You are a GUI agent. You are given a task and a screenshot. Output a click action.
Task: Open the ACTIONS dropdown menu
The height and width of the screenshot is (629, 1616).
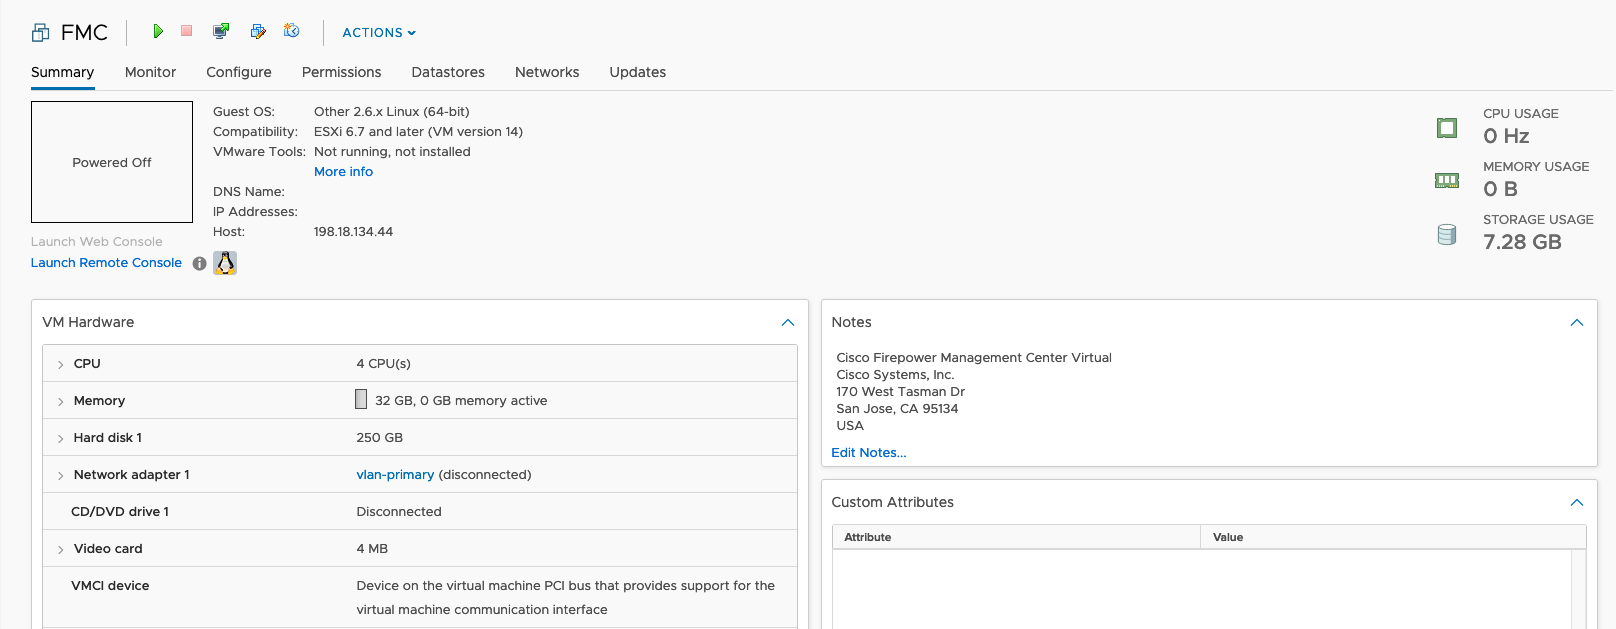point(379,33)
